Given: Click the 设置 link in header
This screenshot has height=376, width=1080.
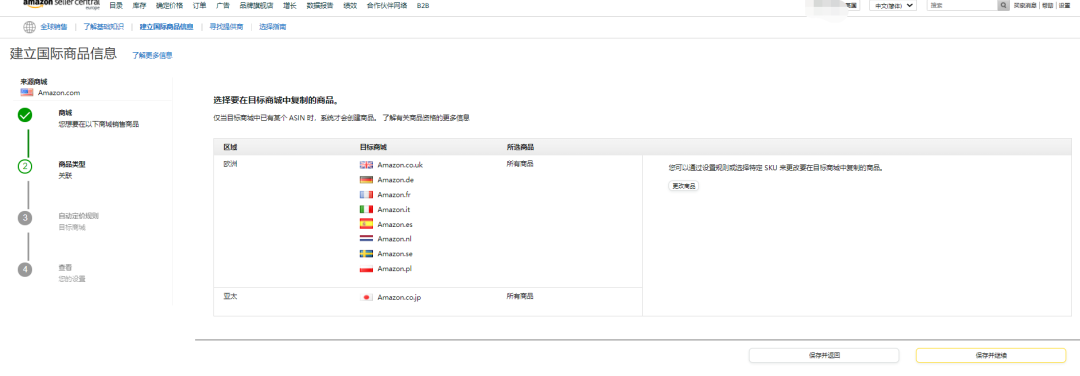Looking at the screenshot, I should click(x=1065, y=6).
